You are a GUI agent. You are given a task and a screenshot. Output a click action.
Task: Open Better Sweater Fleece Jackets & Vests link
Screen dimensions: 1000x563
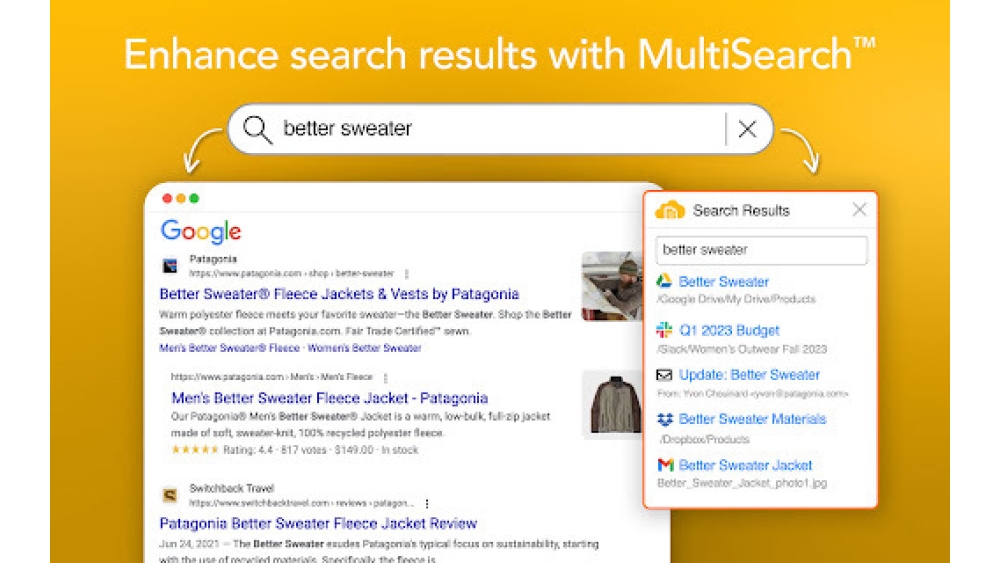(x=339, y=294)
